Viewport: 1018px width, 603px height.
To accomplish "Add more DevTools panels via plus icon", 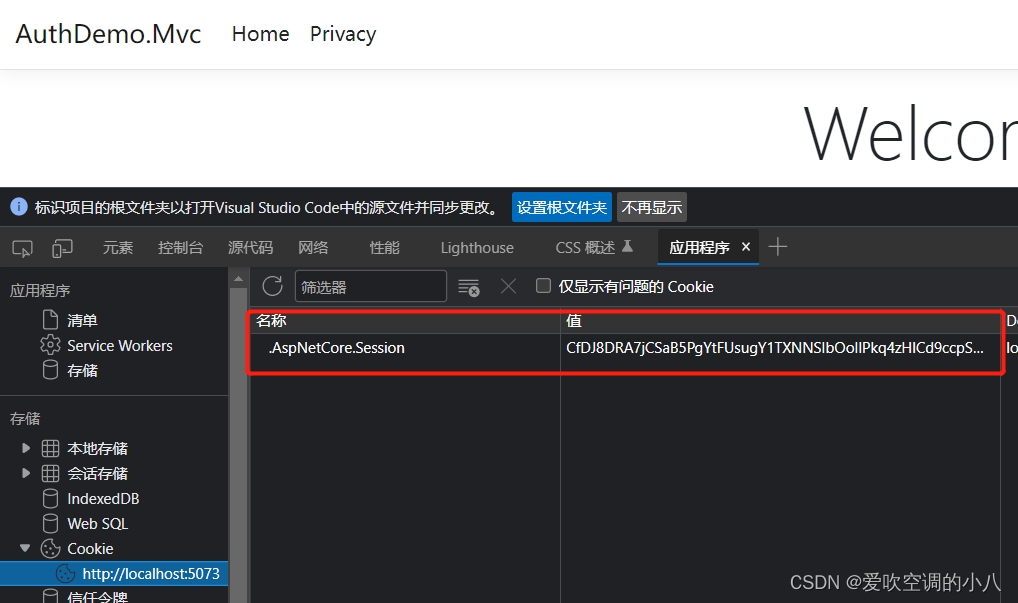I will pyautogui.click(x=777, y=246).
